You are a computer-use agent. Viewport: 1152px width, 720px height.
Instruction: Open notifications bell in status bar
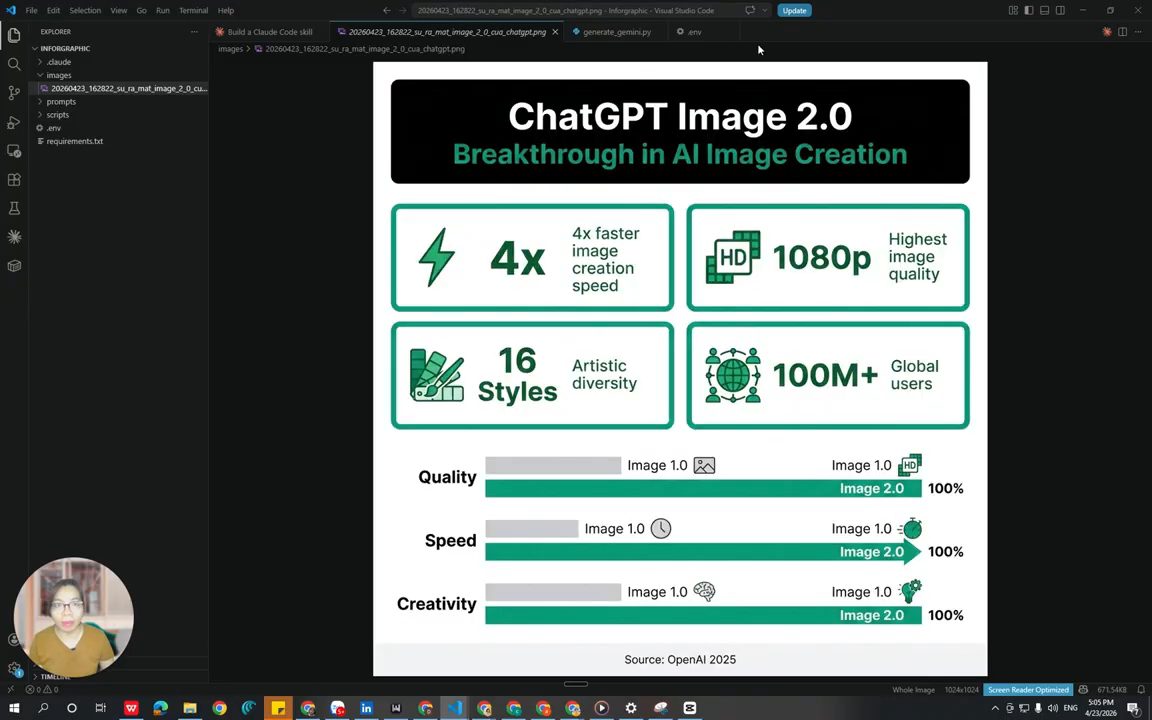point(1141,690)
